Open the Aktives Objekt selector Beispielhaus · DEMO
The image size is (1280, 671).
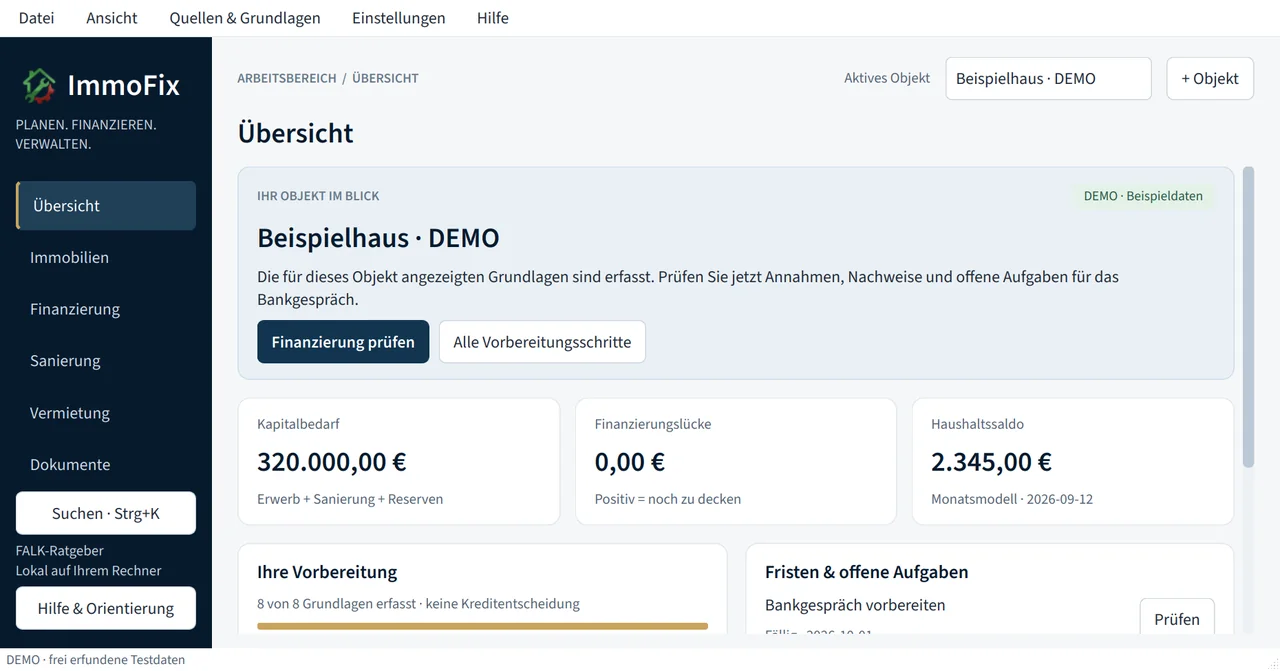pos(1048,78)
